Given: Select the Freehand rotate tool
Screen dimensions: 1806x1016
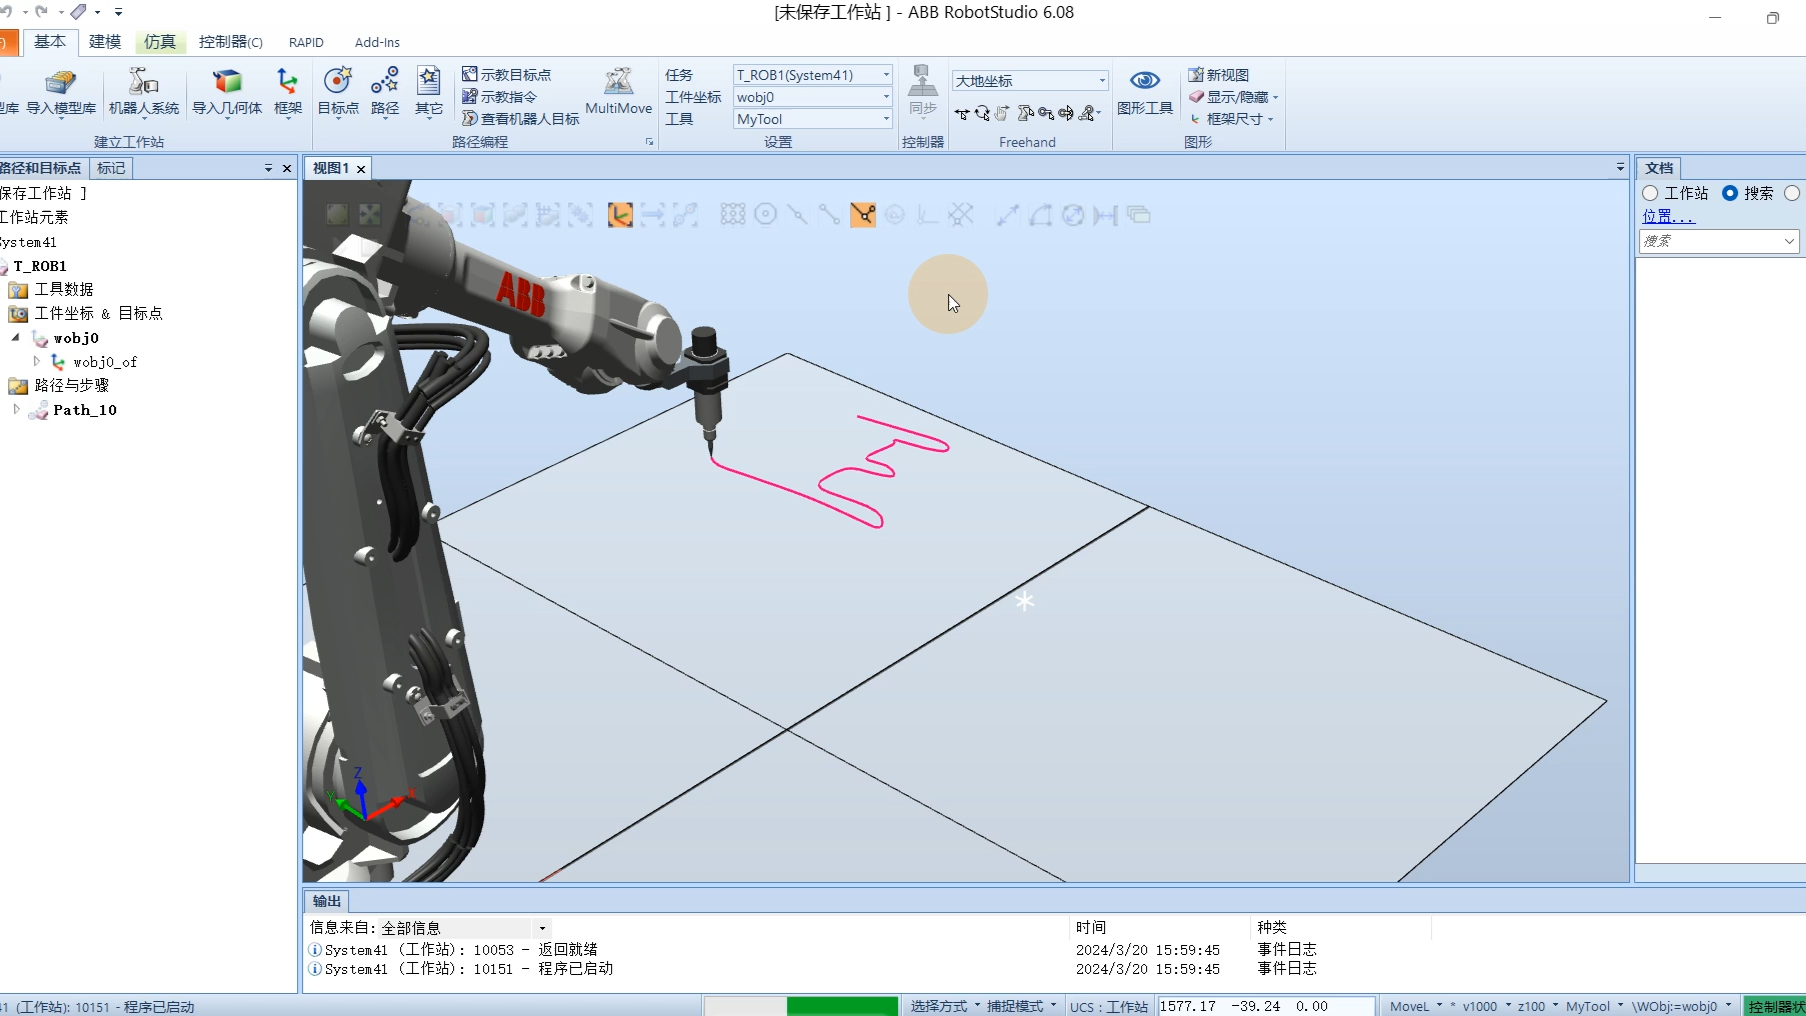Looking at the screenshot, I should click(x=983, y=114).
